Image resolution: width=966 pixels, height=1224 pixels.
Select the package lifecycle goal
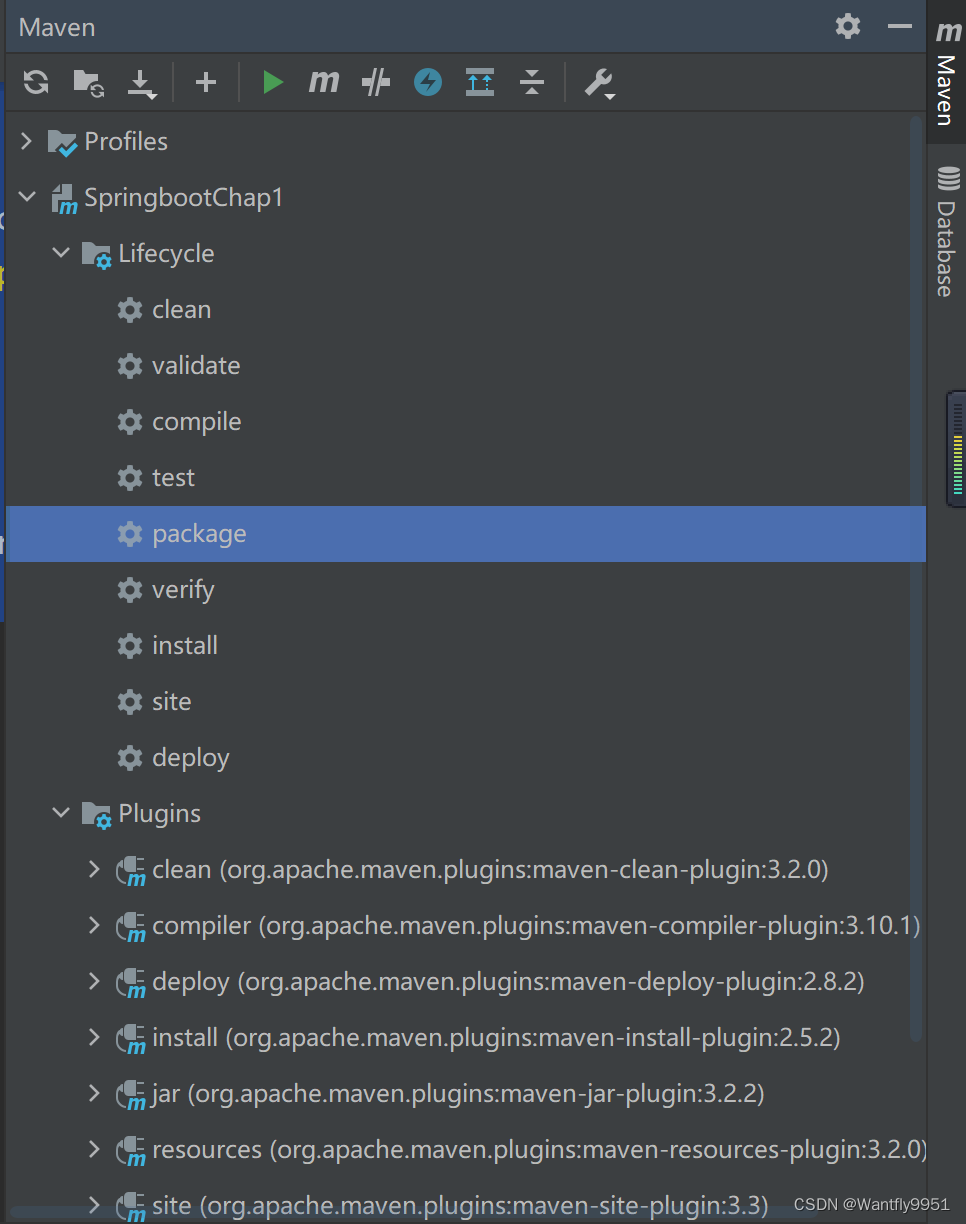pos(466,533)
